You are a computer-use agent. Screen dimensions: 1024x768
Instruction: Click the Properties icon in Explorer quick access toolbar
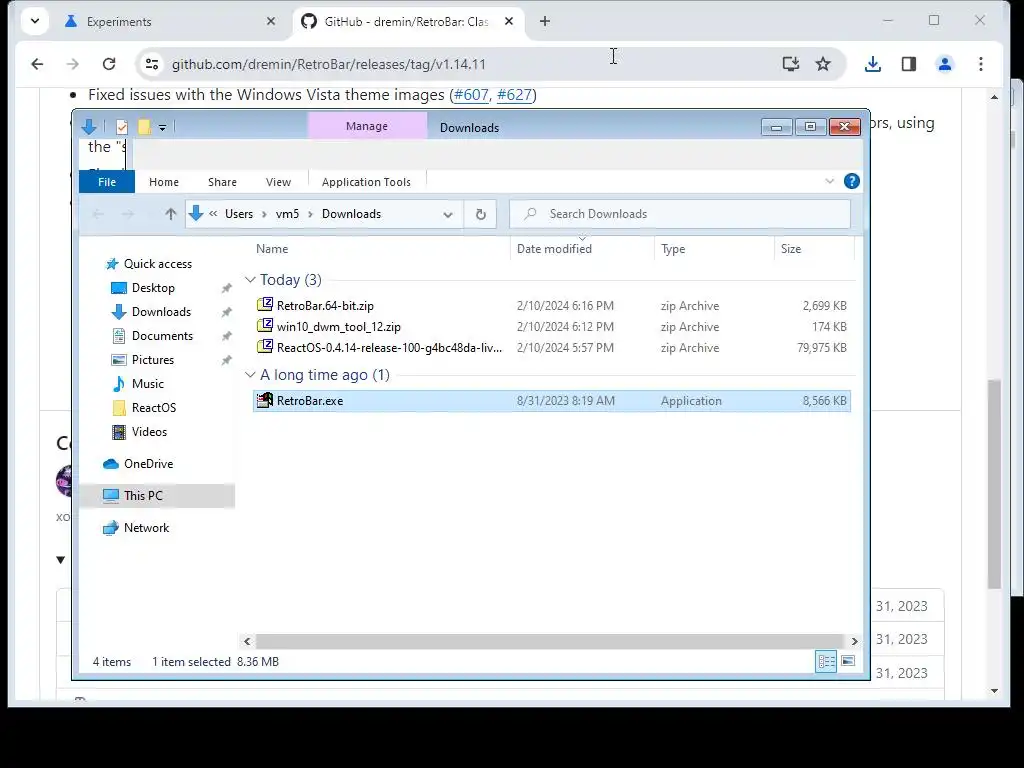[121, 127]
